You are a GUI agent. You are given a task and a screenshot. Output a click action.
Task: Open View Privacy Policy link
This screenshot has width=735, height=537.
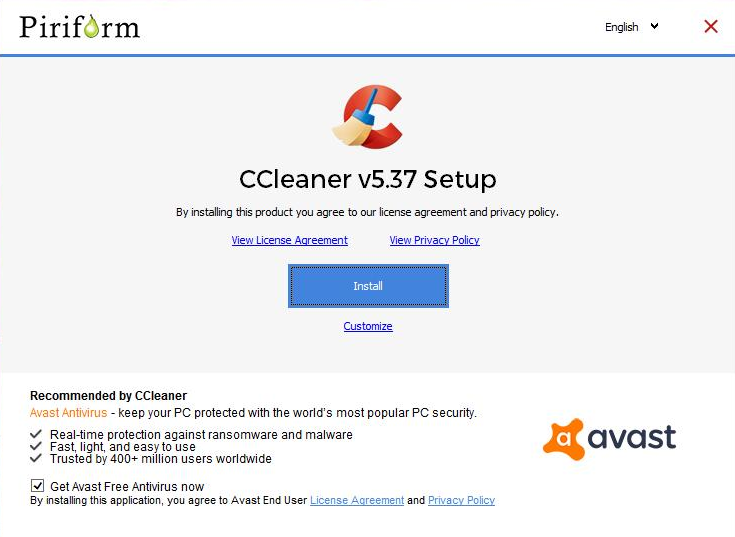[435, 240]
